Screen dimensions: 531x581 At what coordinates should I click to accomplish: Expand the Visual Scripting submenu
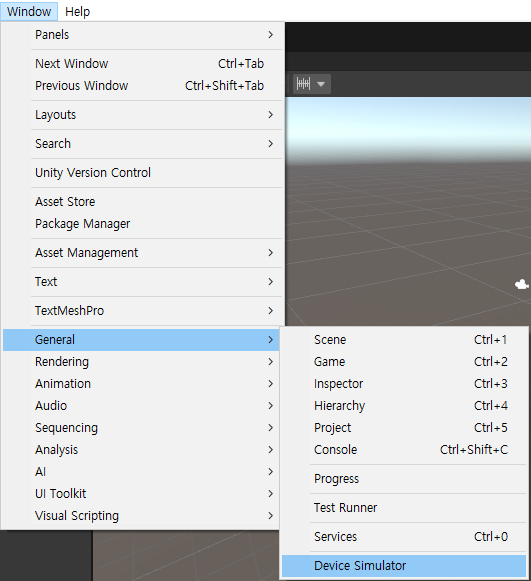(141, 515)
